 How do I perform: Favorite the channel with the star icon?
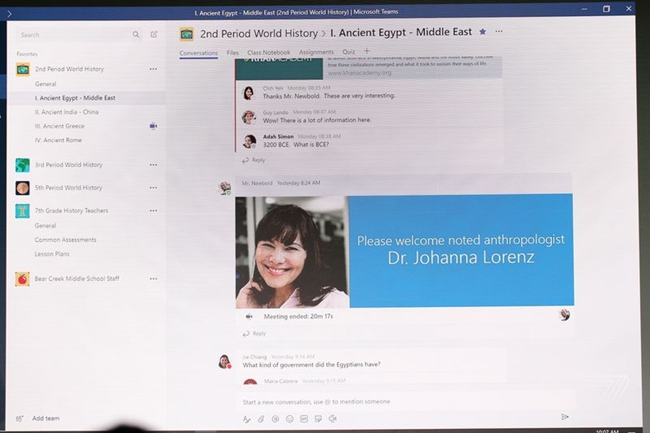483,31
